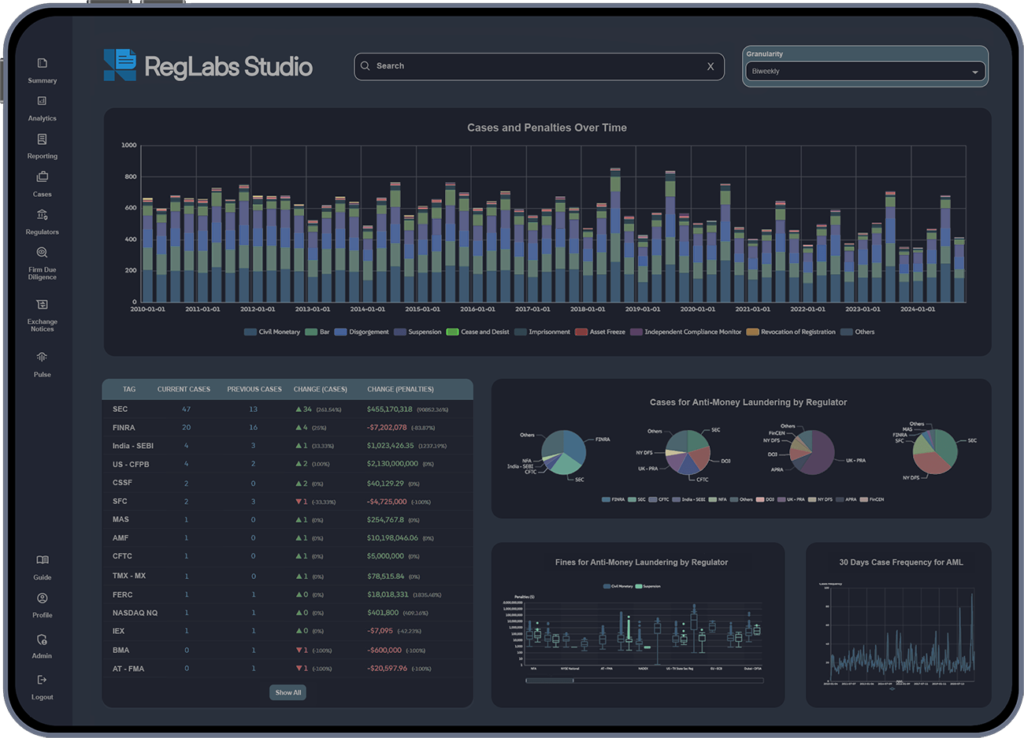Open the Cases briefcase icon
This screenshot has height=738, width=1024.
coord(42,177)
